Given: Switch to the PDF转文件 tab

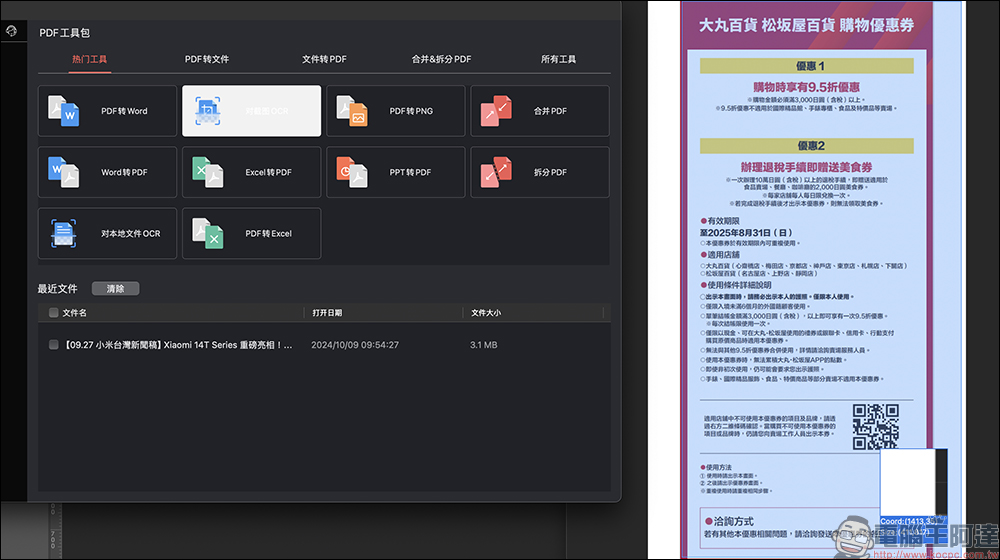Looking at the screenshot, I should (x=207, y=59).
